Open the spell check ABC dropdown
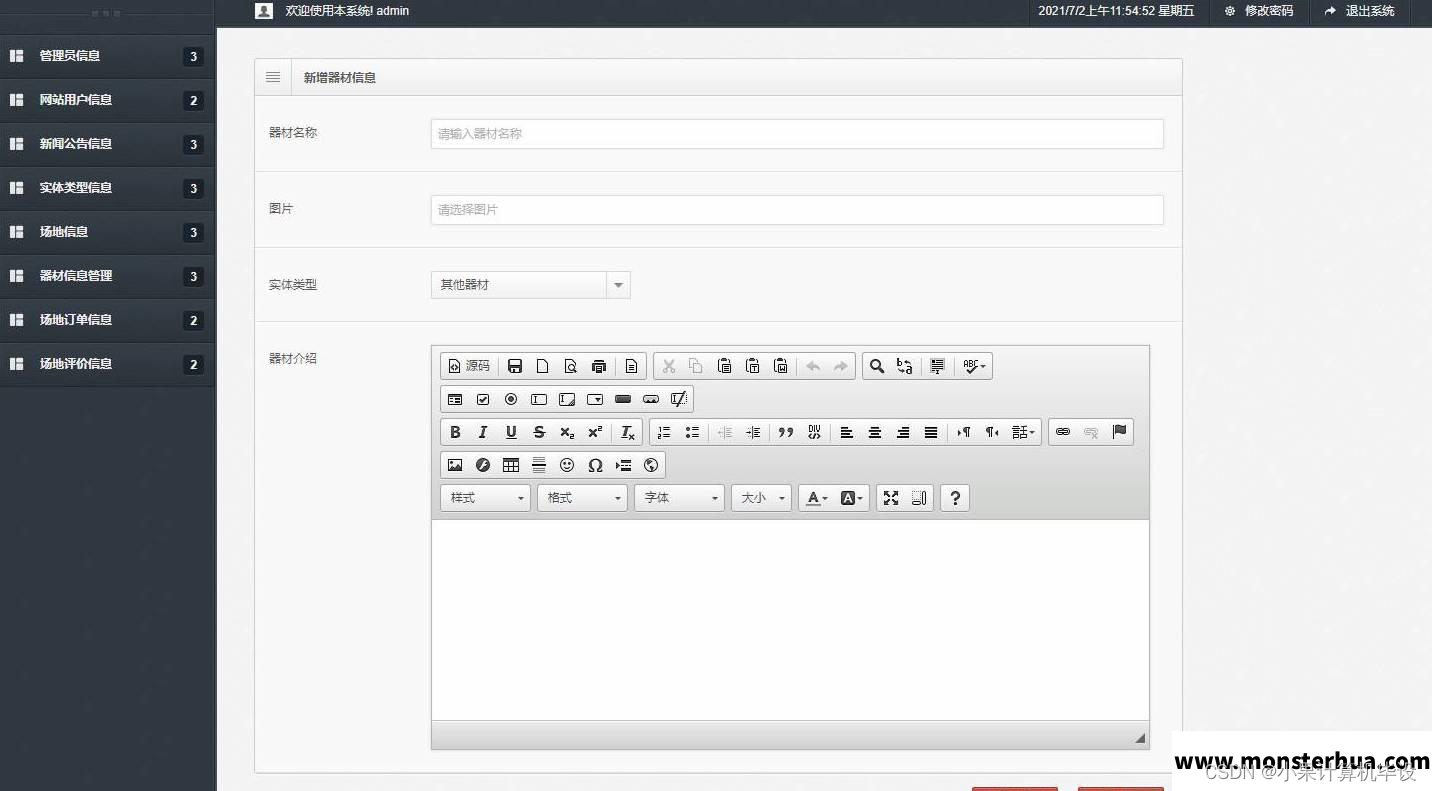This screenshot has height=791, width=1432. click(974, 366)
